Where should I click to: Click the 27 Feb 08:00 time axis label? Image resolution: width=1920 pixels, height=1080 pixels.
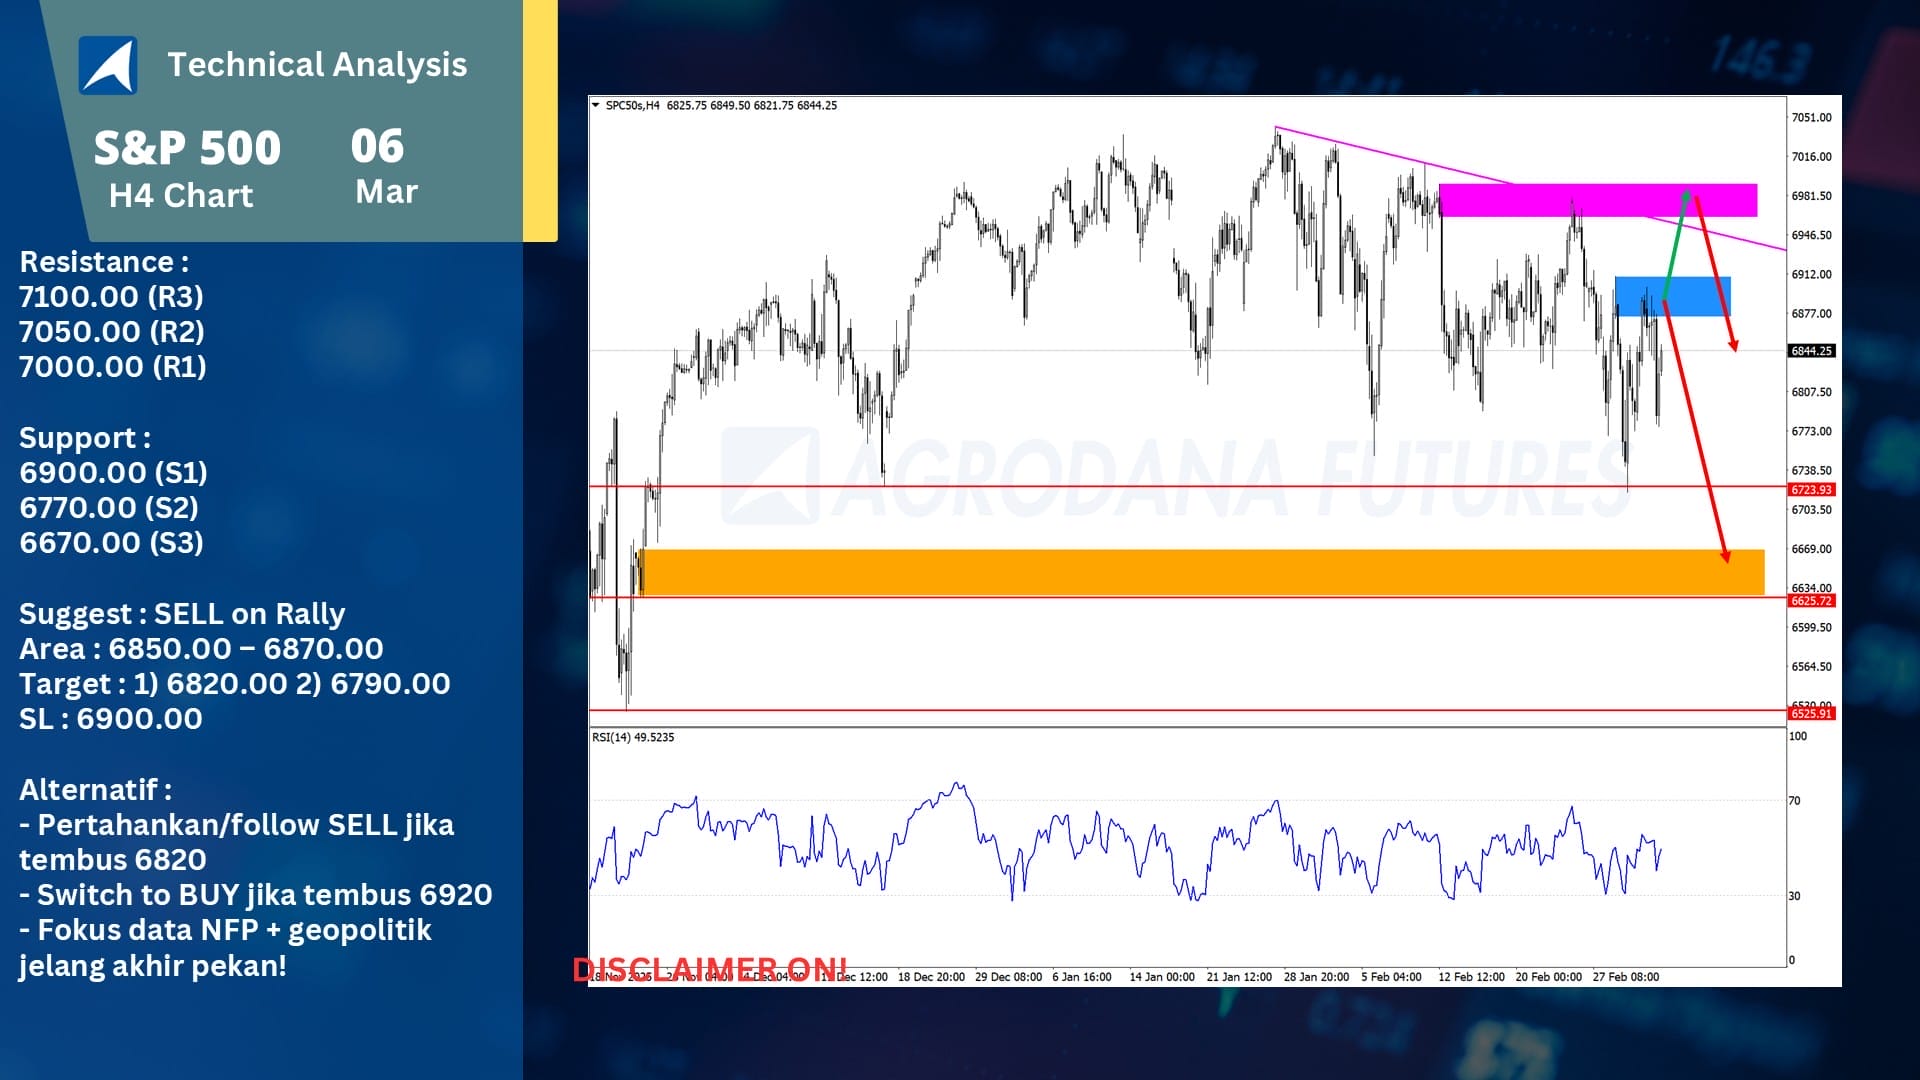pyautogui.click(x=1625, y=977)
